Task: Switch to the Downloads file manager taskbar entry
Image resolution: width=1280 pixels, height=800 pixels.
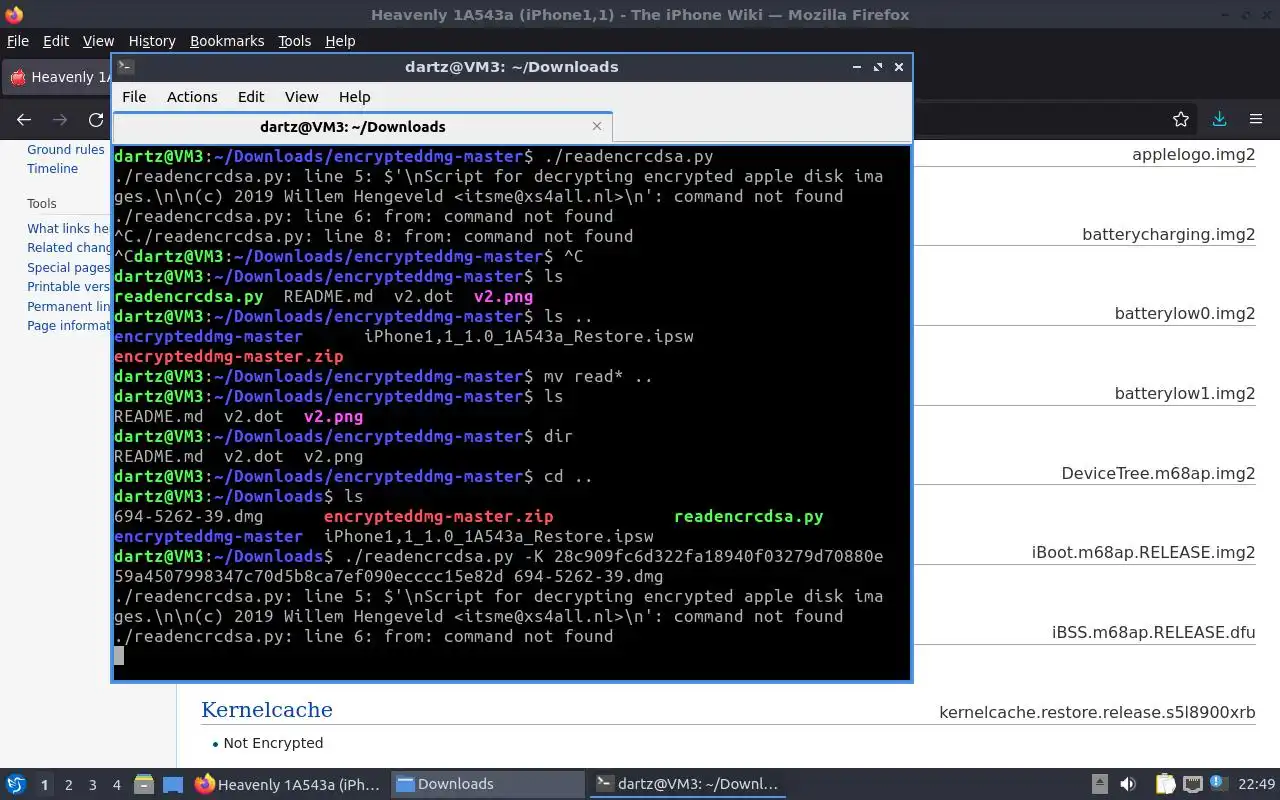Action: [x=488, y=784]
